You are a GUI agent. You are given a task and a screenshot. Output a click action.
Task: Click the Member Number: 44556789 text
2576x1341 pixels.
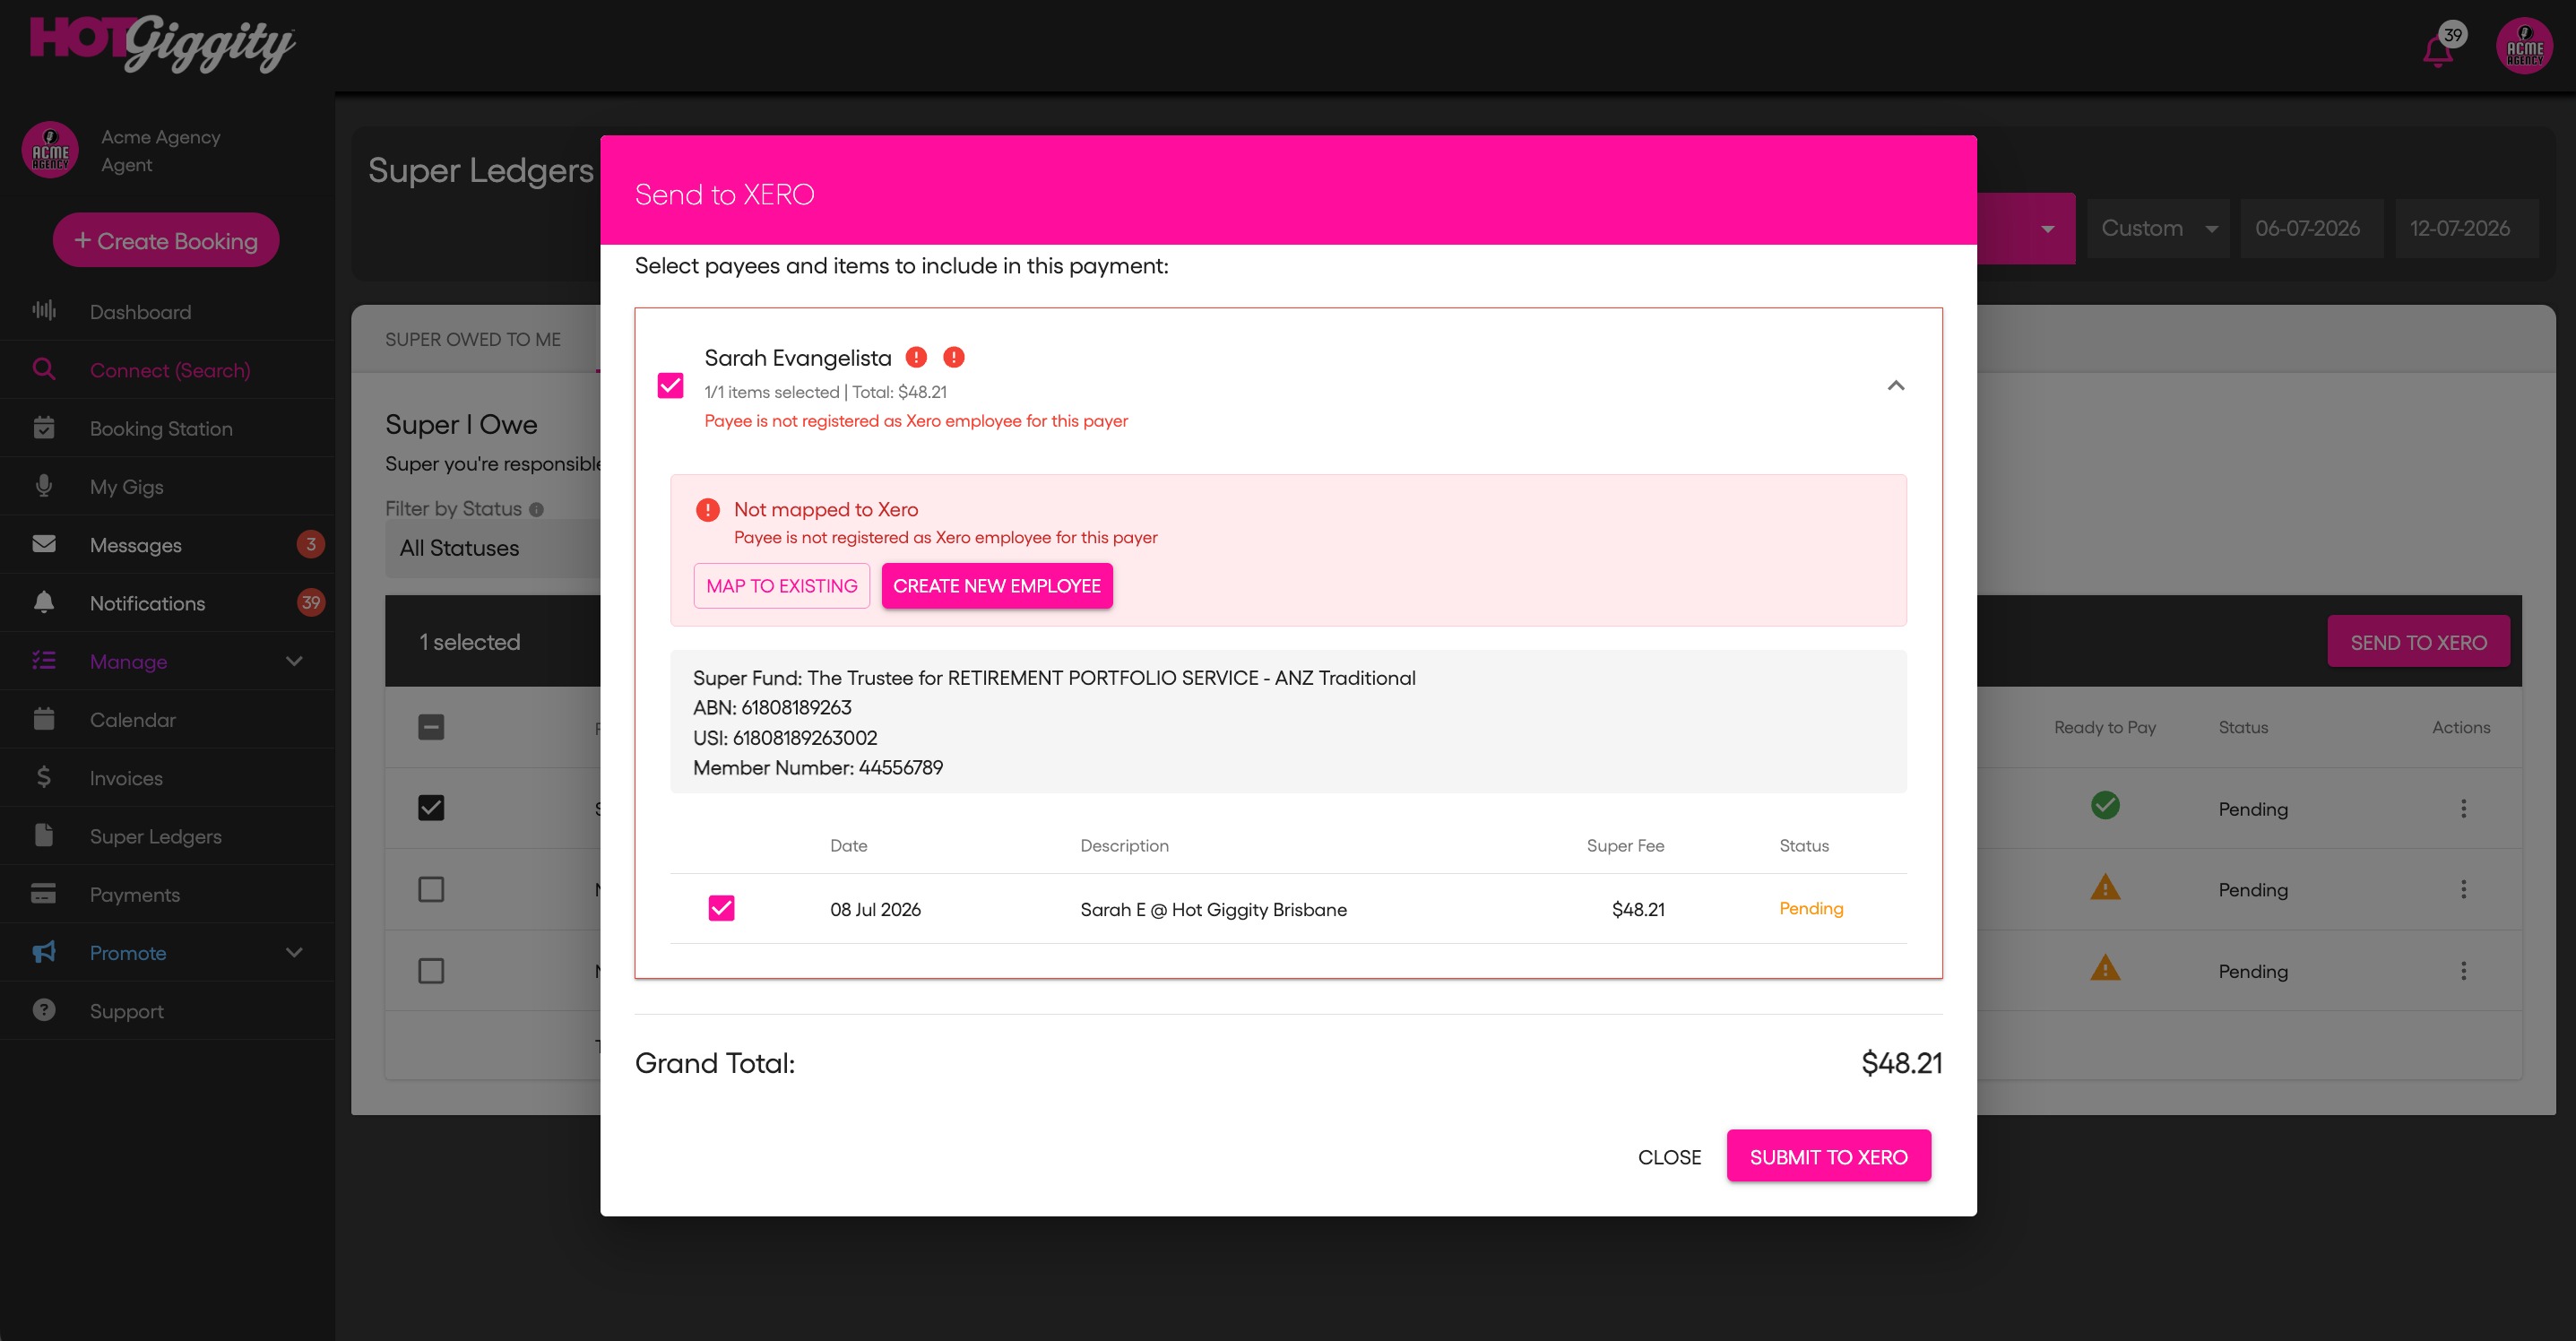click(x=818, y=767)
